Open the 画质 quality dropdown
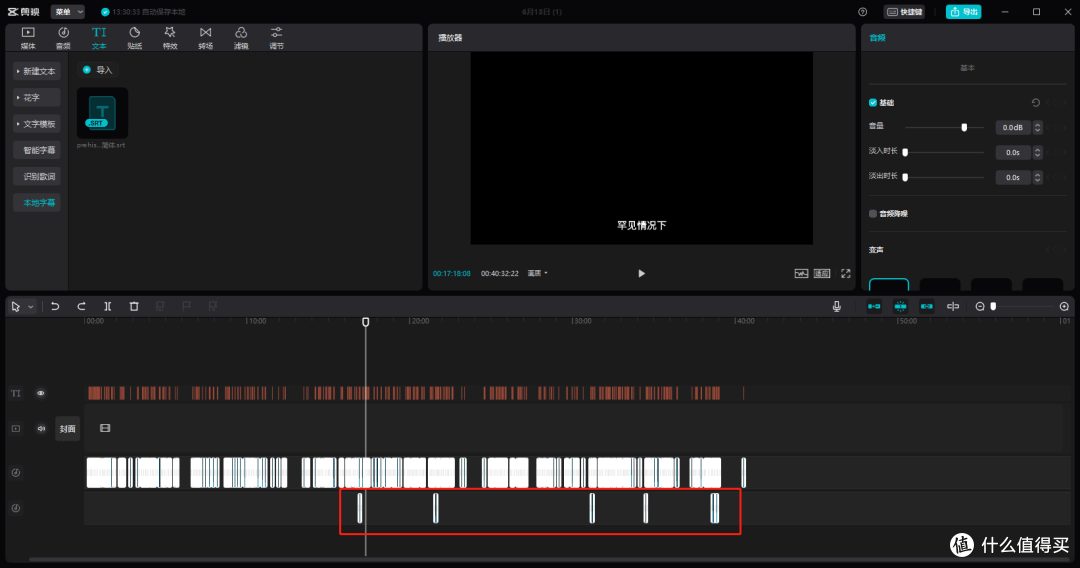The width and height of the screenshot is (1080, 568). click(537, 273)
